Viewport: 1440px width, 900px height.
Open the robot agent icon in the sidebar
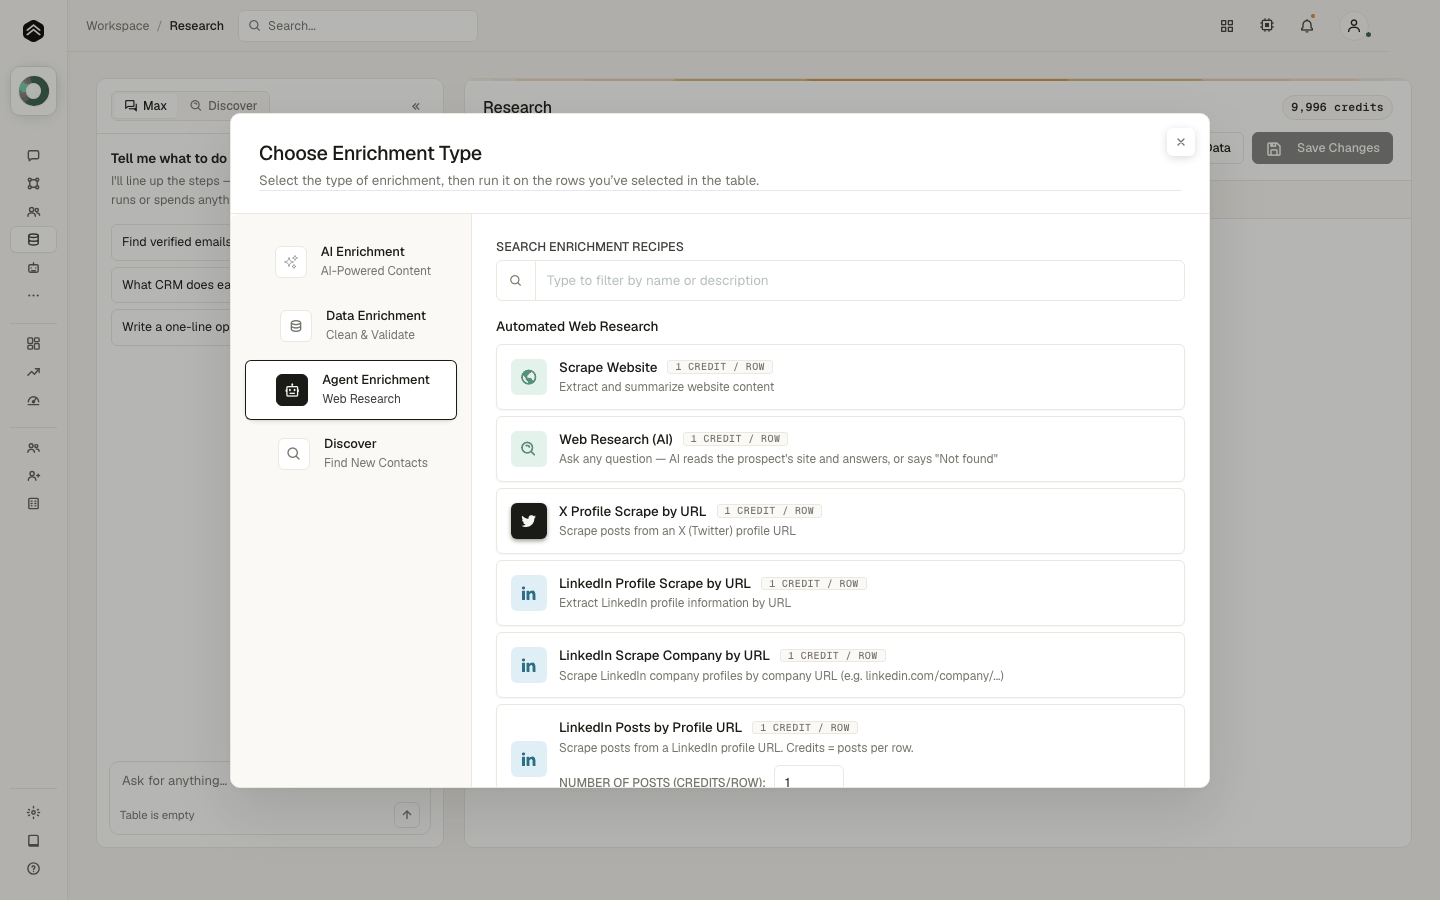(33, 268)
